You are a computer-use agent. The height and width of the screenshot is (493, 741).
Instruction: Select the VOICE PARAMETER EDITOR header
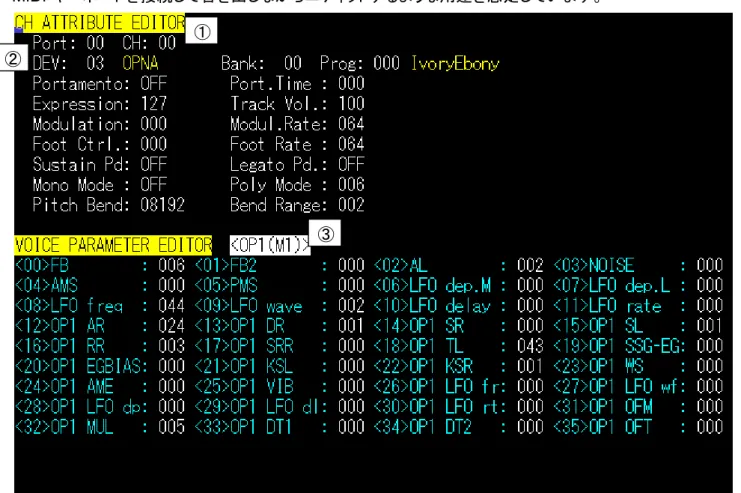click(113, 245)
